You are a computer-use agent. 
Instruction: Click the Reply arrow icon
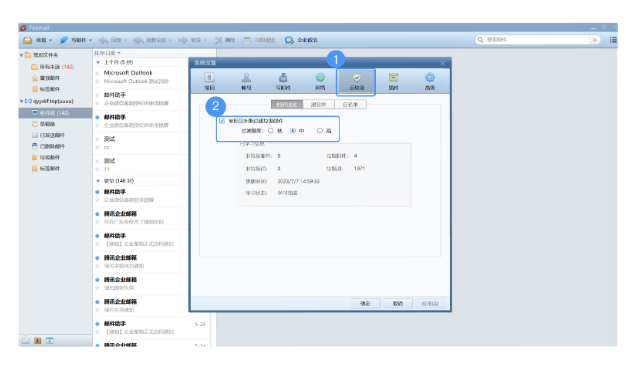click(103, 40)
